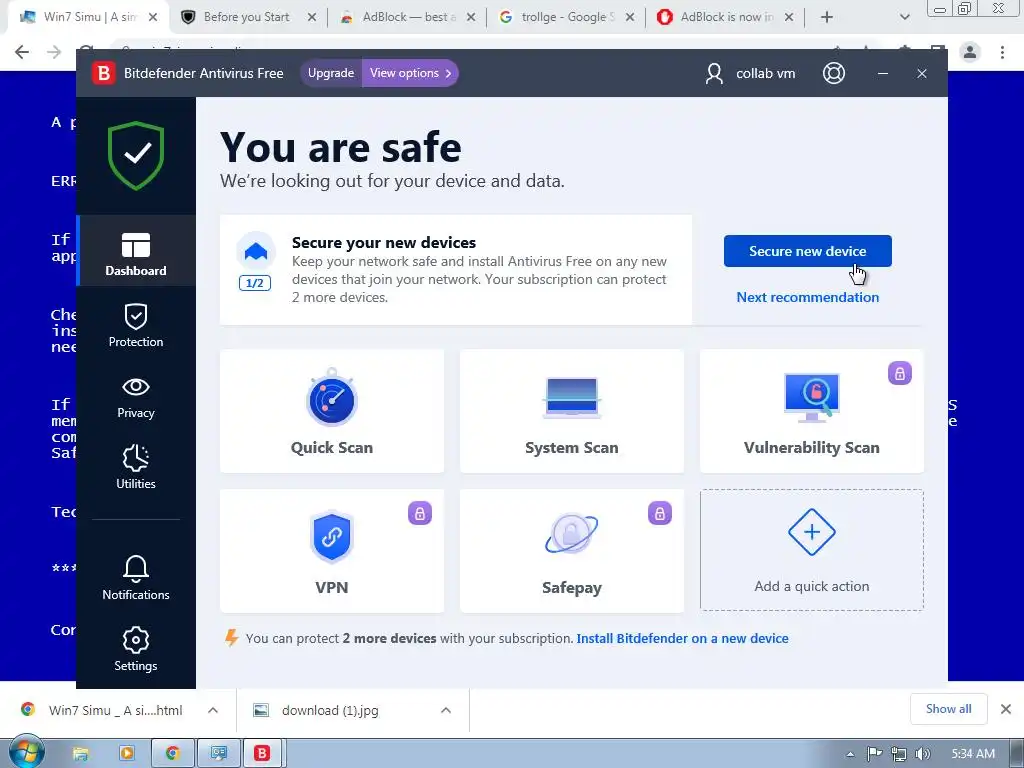Click Windows Start button
1024x768 pixels.
coord(26,753)
